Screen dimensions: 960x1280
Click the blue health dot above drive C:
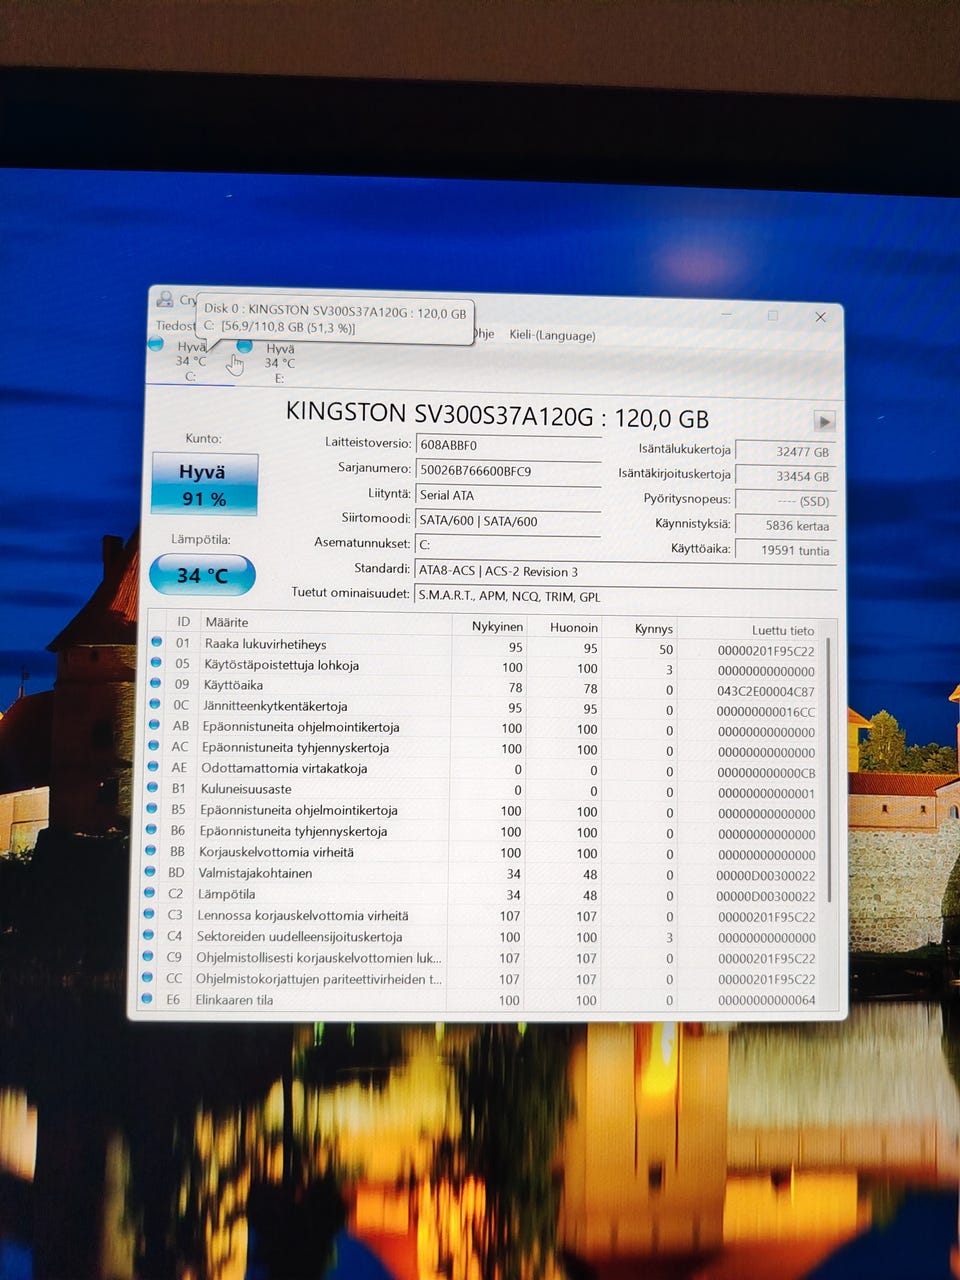[x=156, y=344]
